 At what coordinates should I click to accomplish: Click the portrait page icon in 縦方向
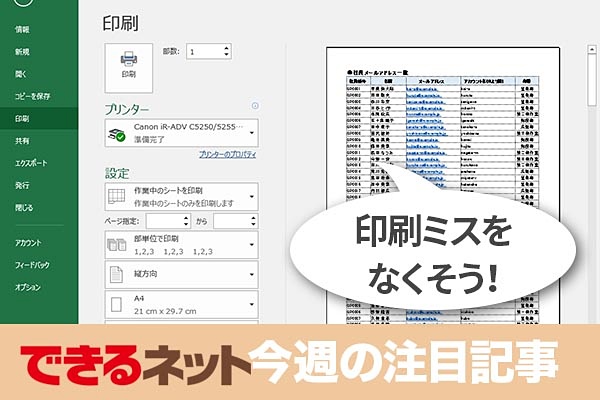pos(116,274)
